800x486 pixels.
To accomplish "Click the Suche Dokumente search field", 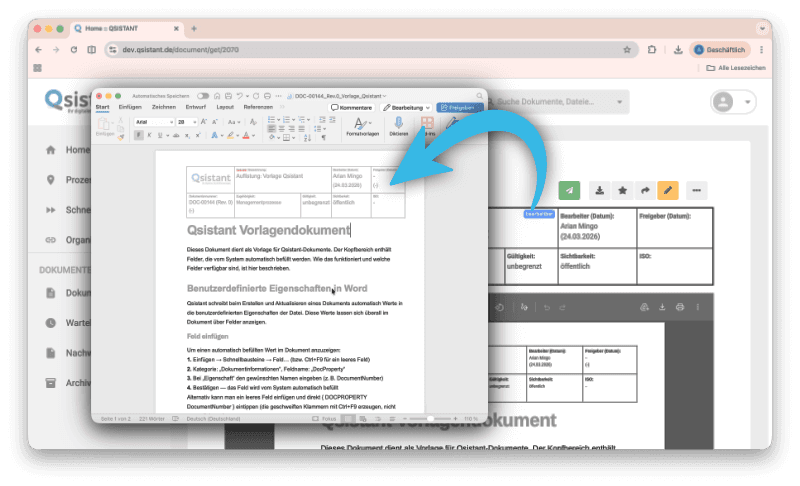I will [560, 102].
